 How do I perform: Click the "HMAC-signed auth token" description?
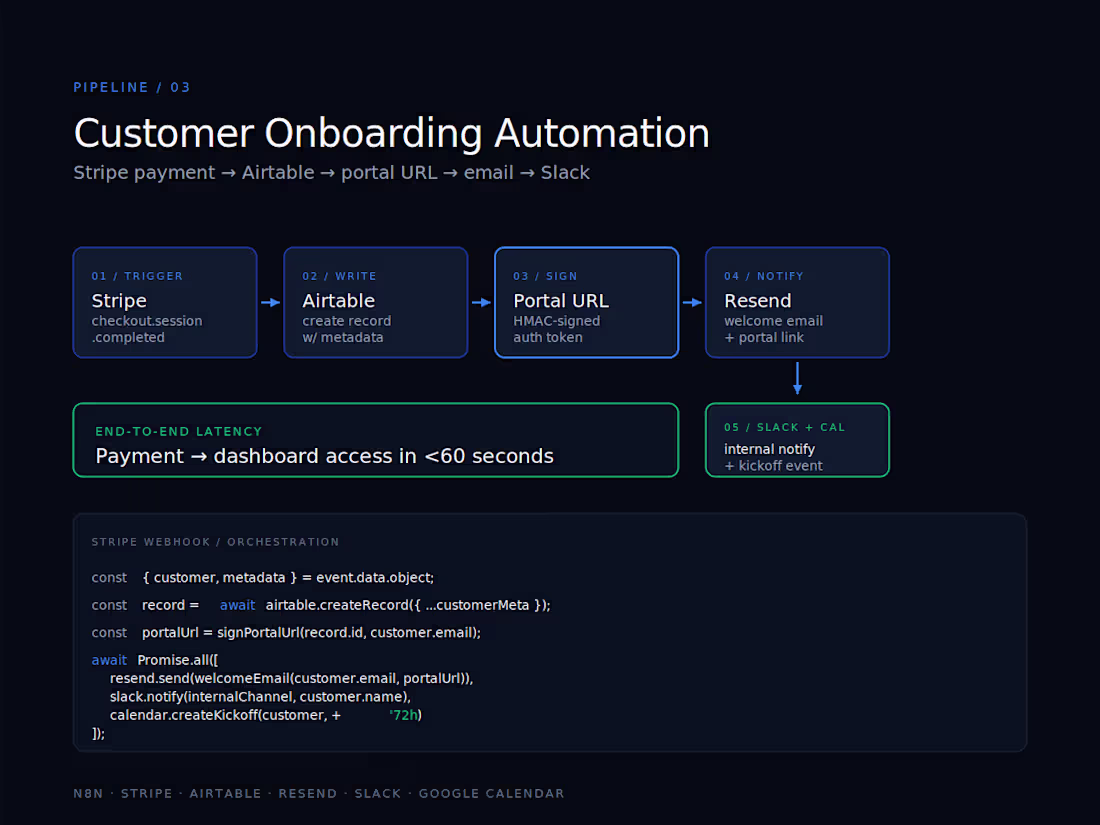[x=556, y=329]
